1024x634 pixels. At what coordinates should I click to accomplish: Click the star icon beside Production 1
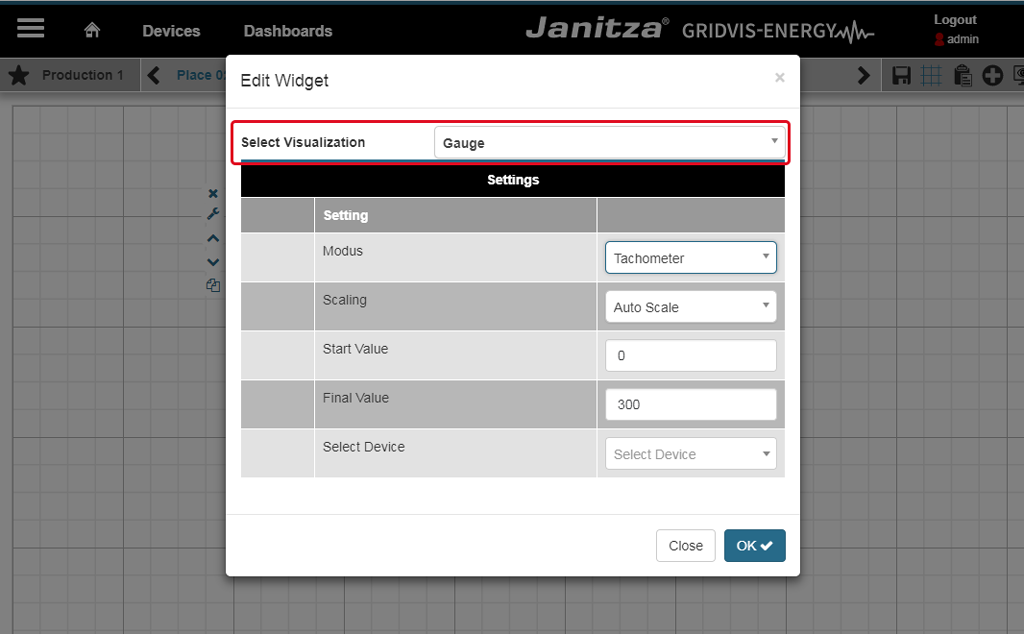click(19, 75)
